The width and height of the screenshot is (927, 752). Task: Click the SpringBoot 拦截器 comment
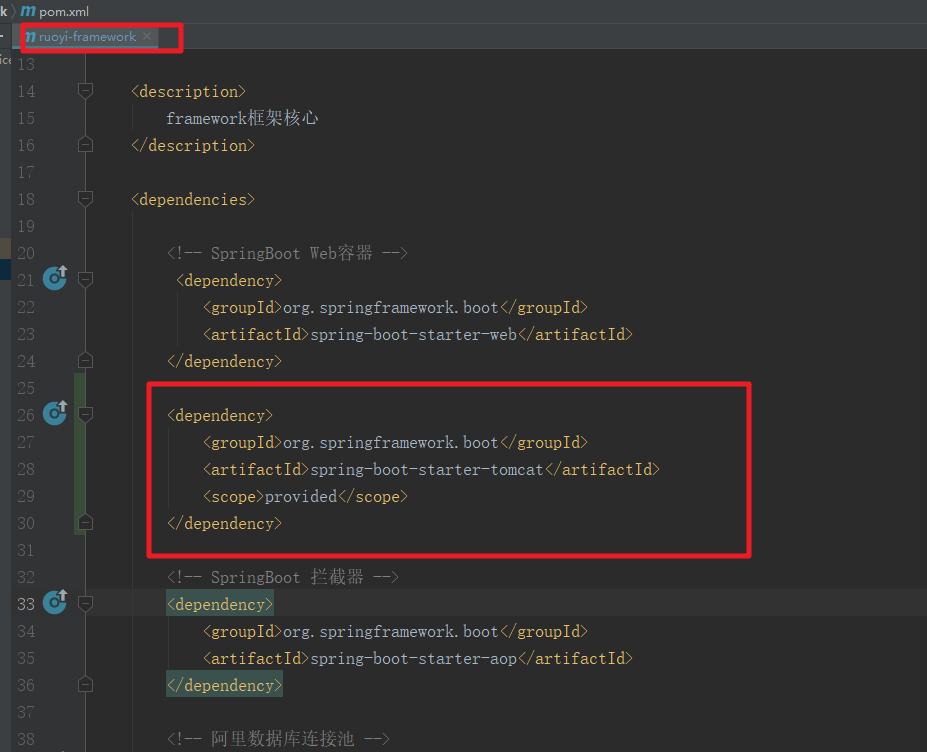pos(283,577)
